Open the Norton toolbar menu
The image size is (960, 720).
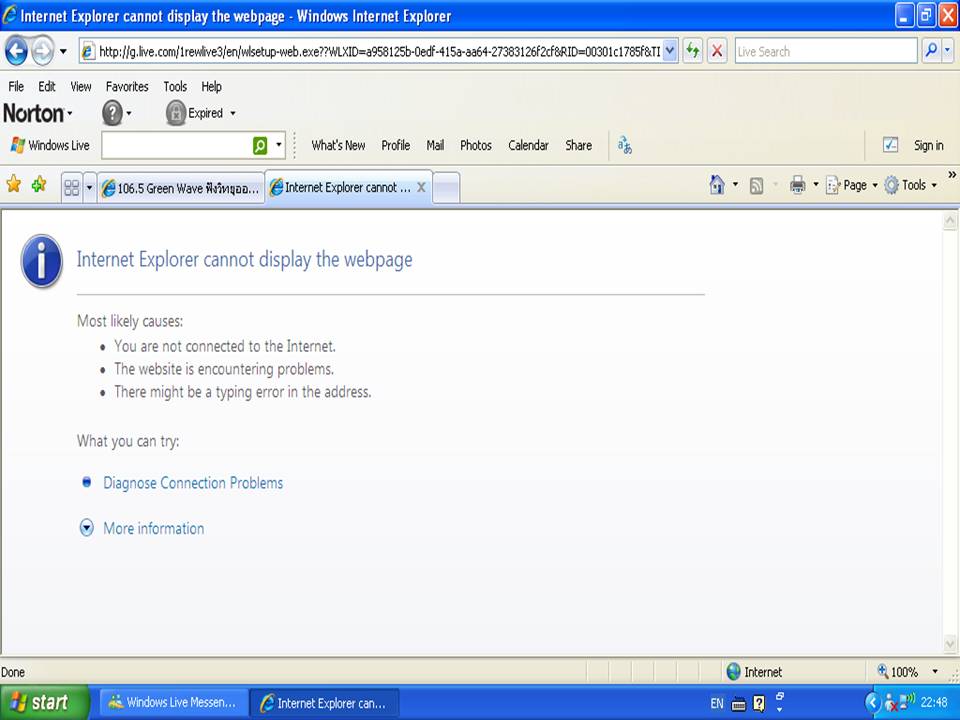[x=37, y=113]
